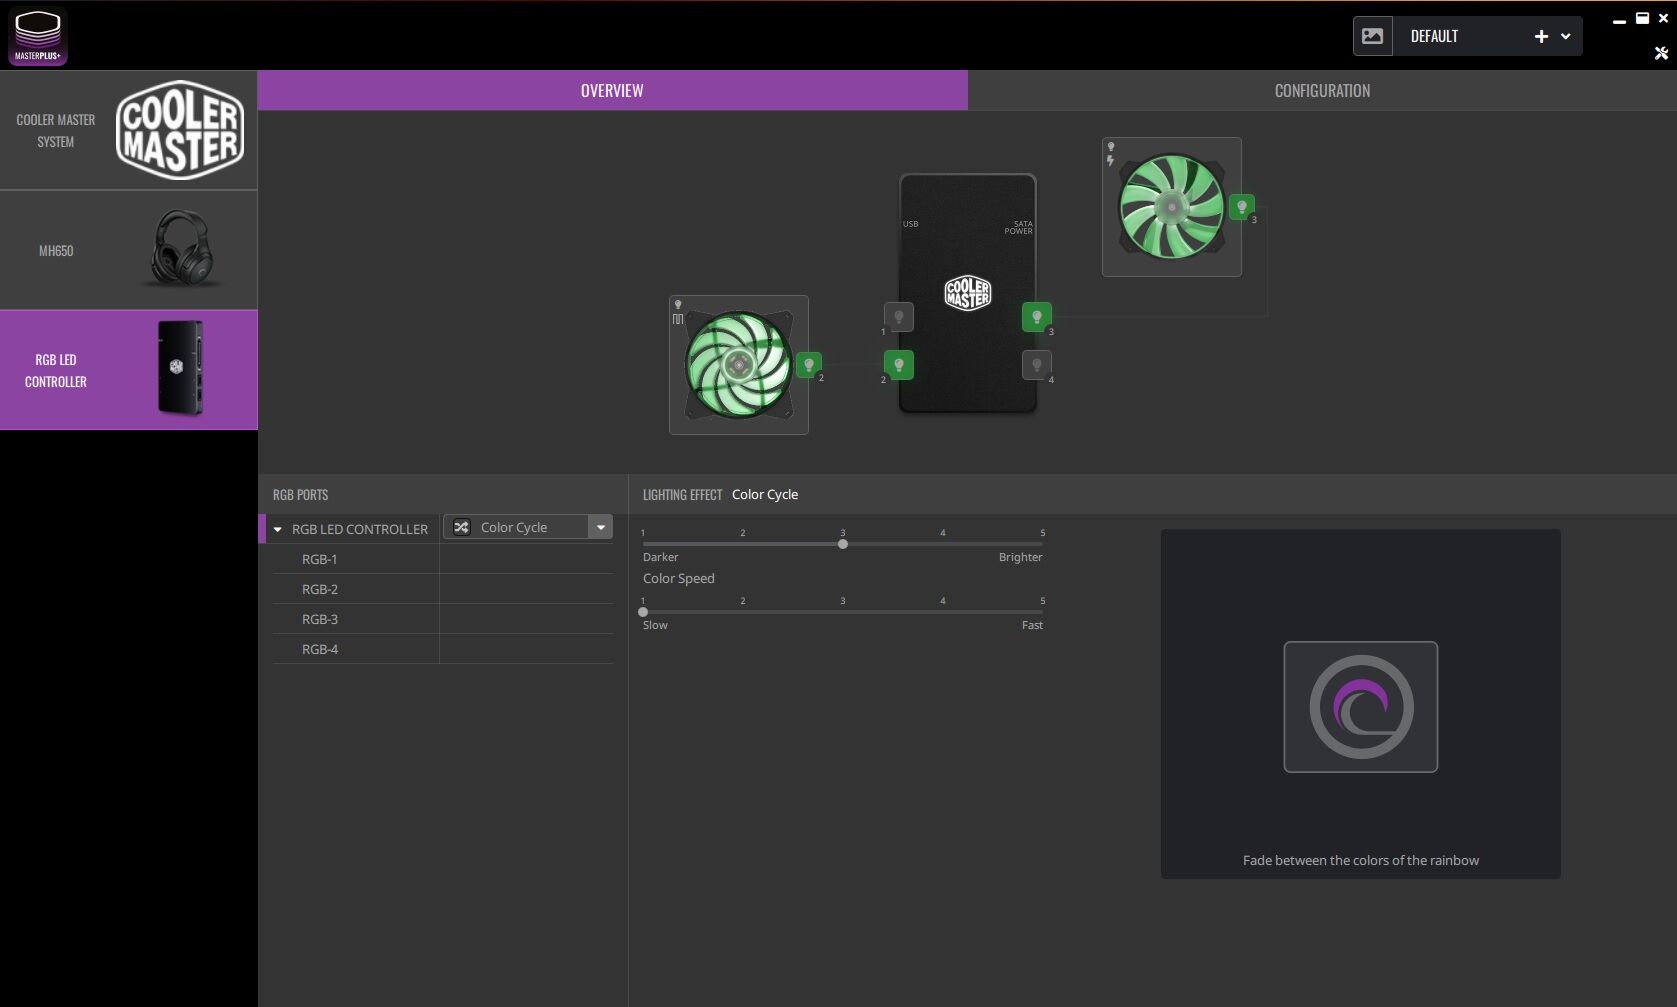Click the Color Cycle effect preview icon

tap(1361, 707)
